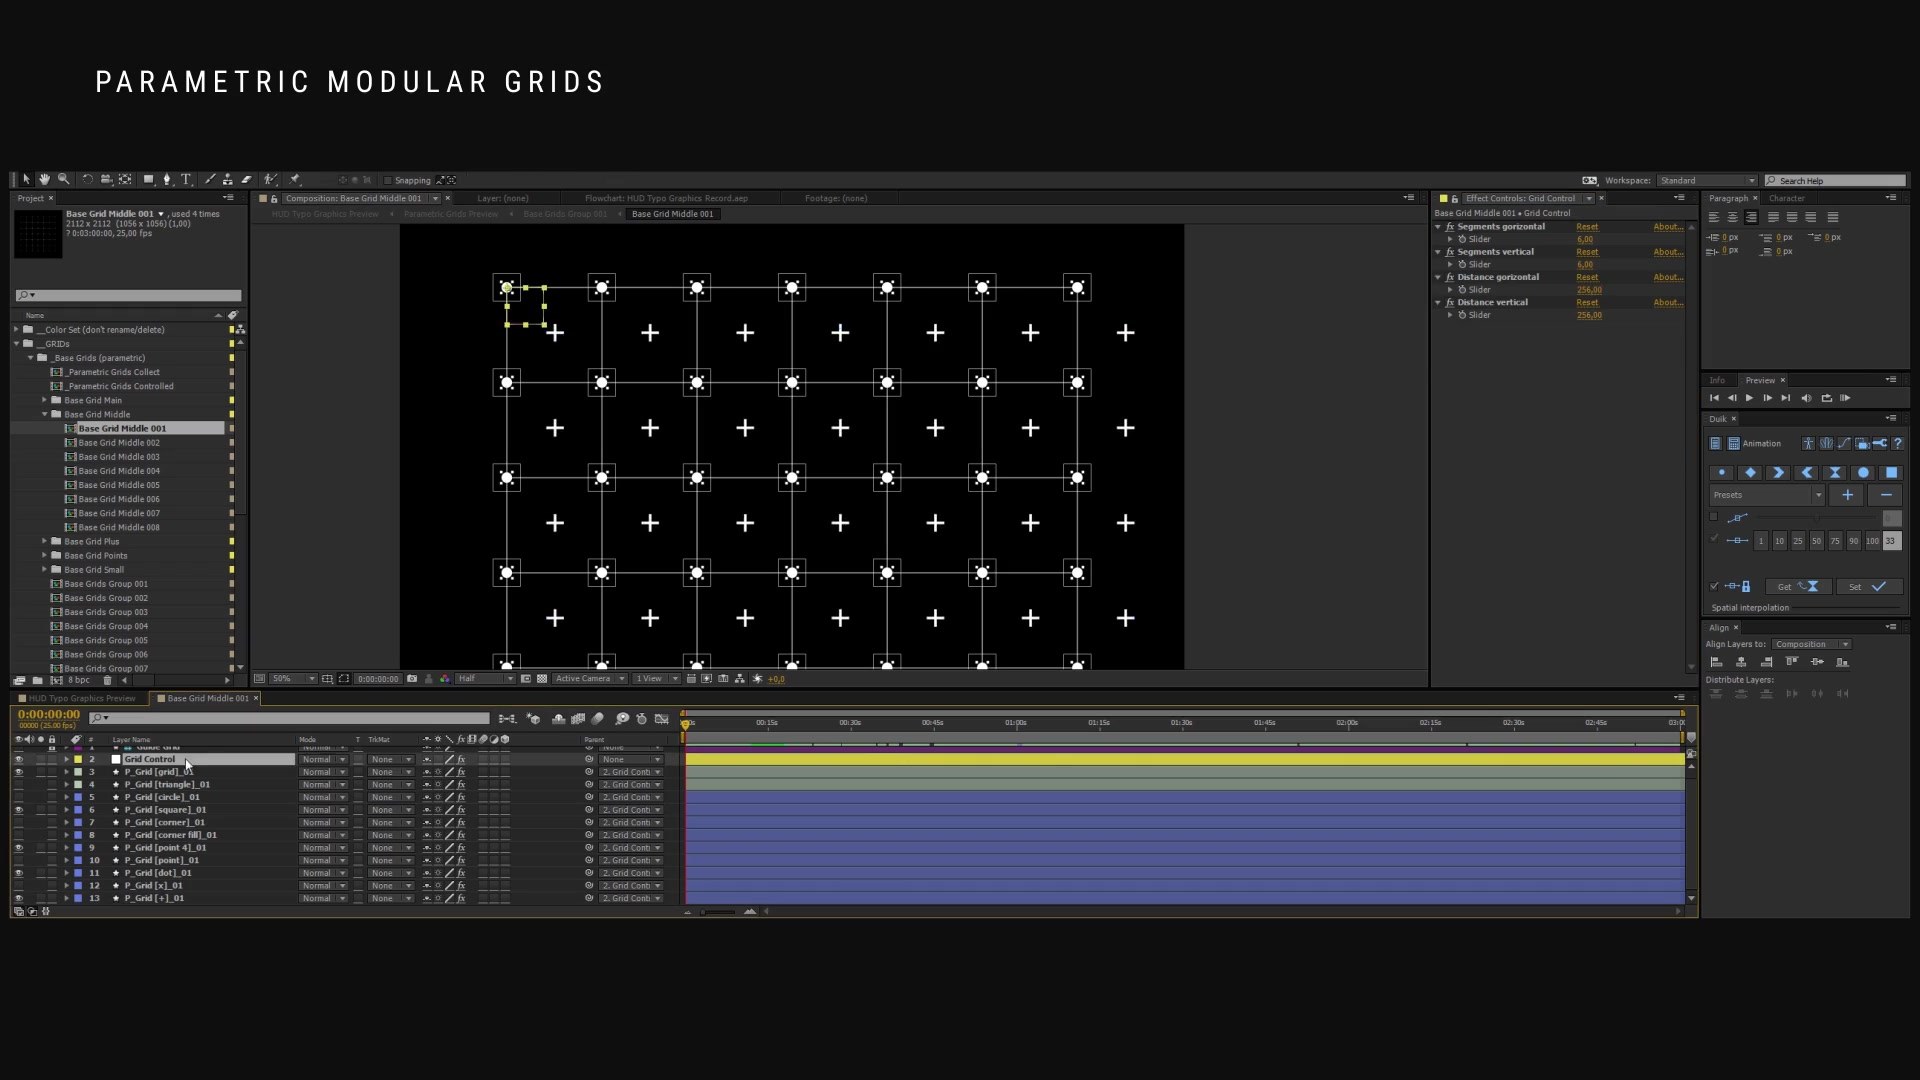This screenshot has height=1080, width=1920.
Task: Click the Play button in Preview panel
Action: pyautogui.click(x=1749, y=398)
